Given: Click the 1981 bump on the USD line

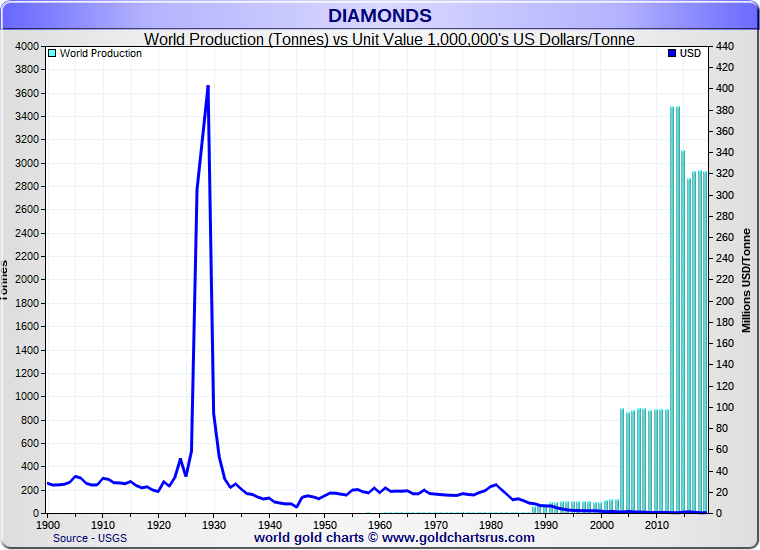Looking at the screenshot, I should click(x=495, y=485).
